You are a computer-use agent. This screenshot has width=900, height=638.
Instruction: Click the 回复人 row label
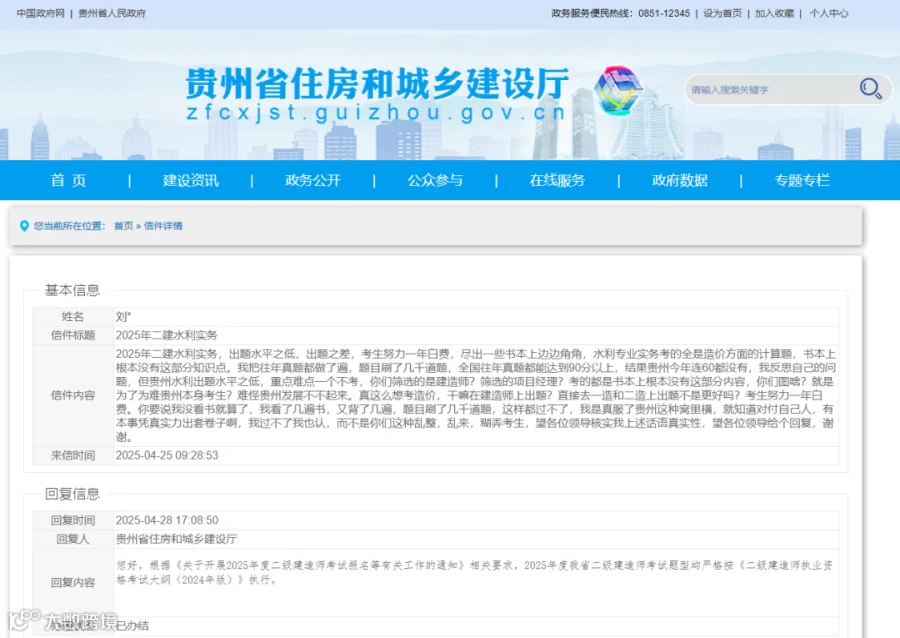coord(73,539)
